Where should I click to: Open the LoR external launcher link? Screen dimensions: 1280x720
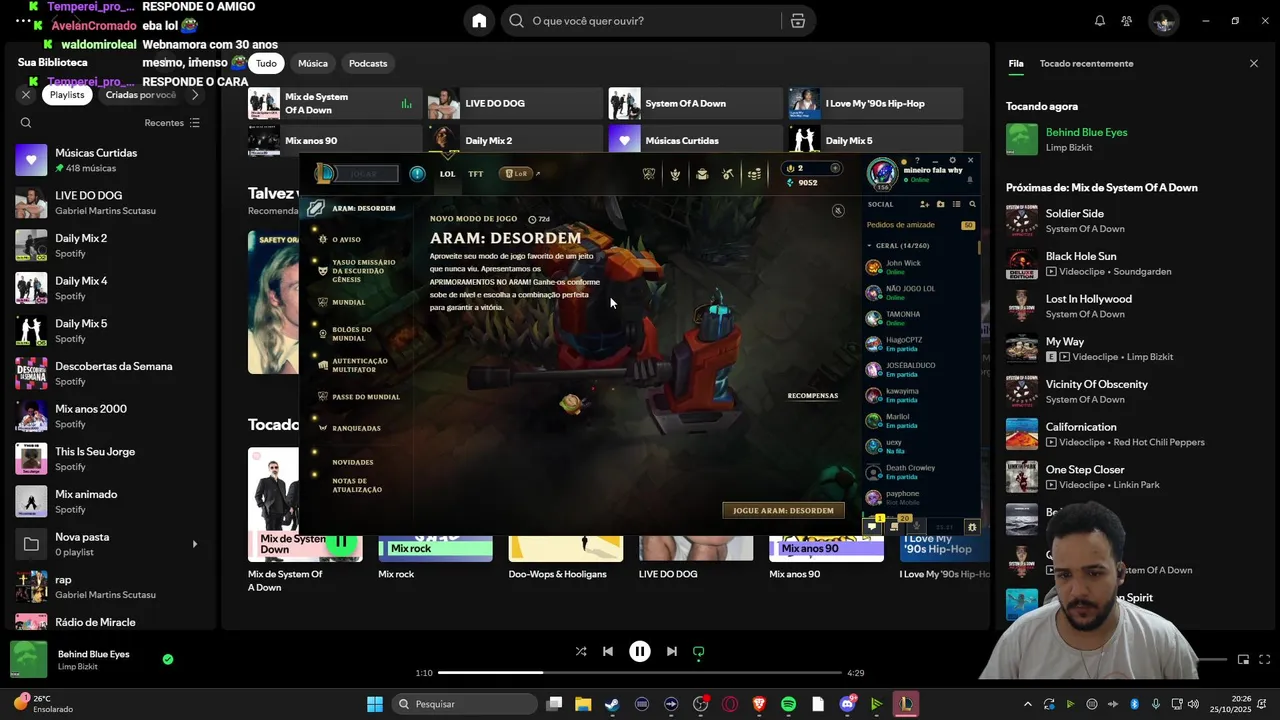click(520, 174)
